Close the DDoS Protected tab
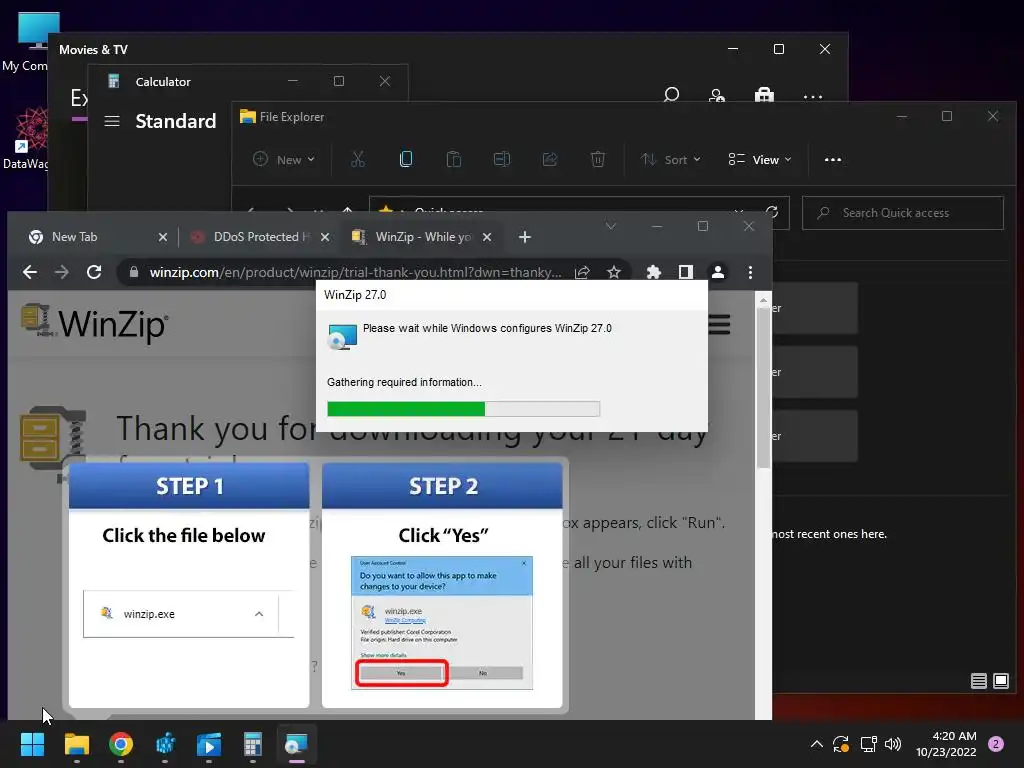This screenshot has width=1024, height=768. tap(325, 237)
